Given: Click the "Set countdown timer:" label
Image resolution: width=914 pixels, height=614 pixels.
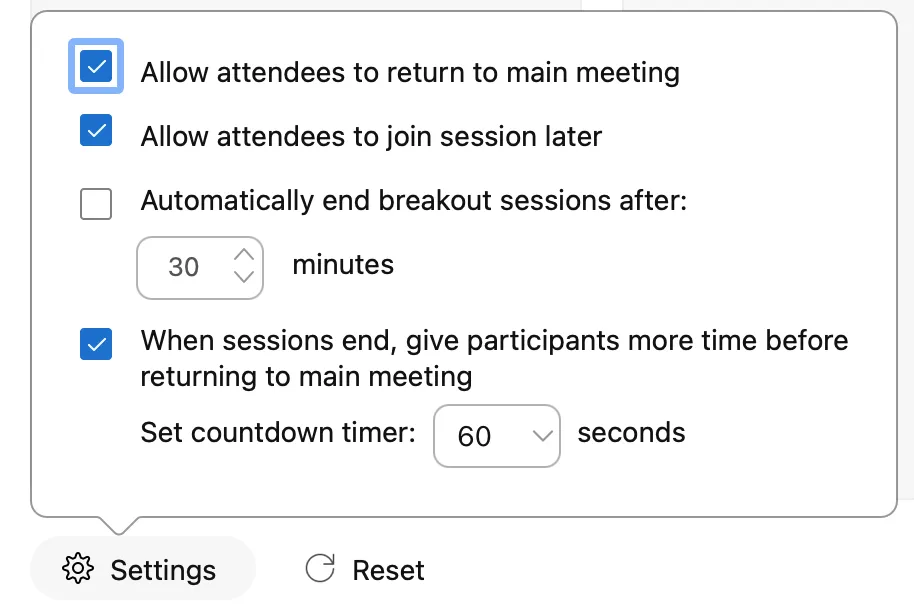Looking at the screenshot, I should (x=278, y=433).
